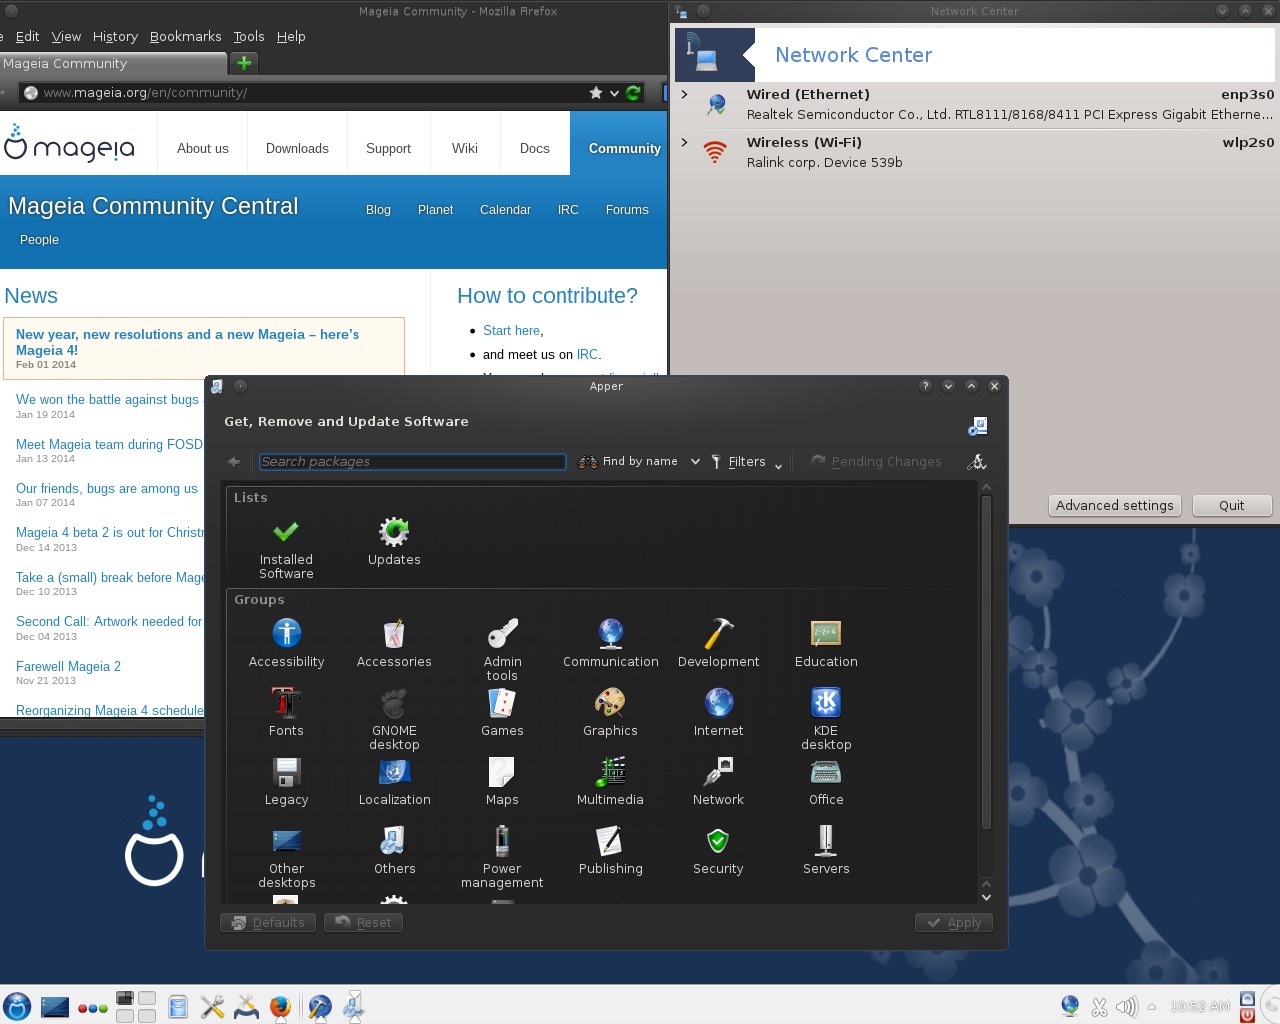Open the History menu in Firefox
The width and height of the screenshot is (1280, 1024).
[x=115, y=36]
